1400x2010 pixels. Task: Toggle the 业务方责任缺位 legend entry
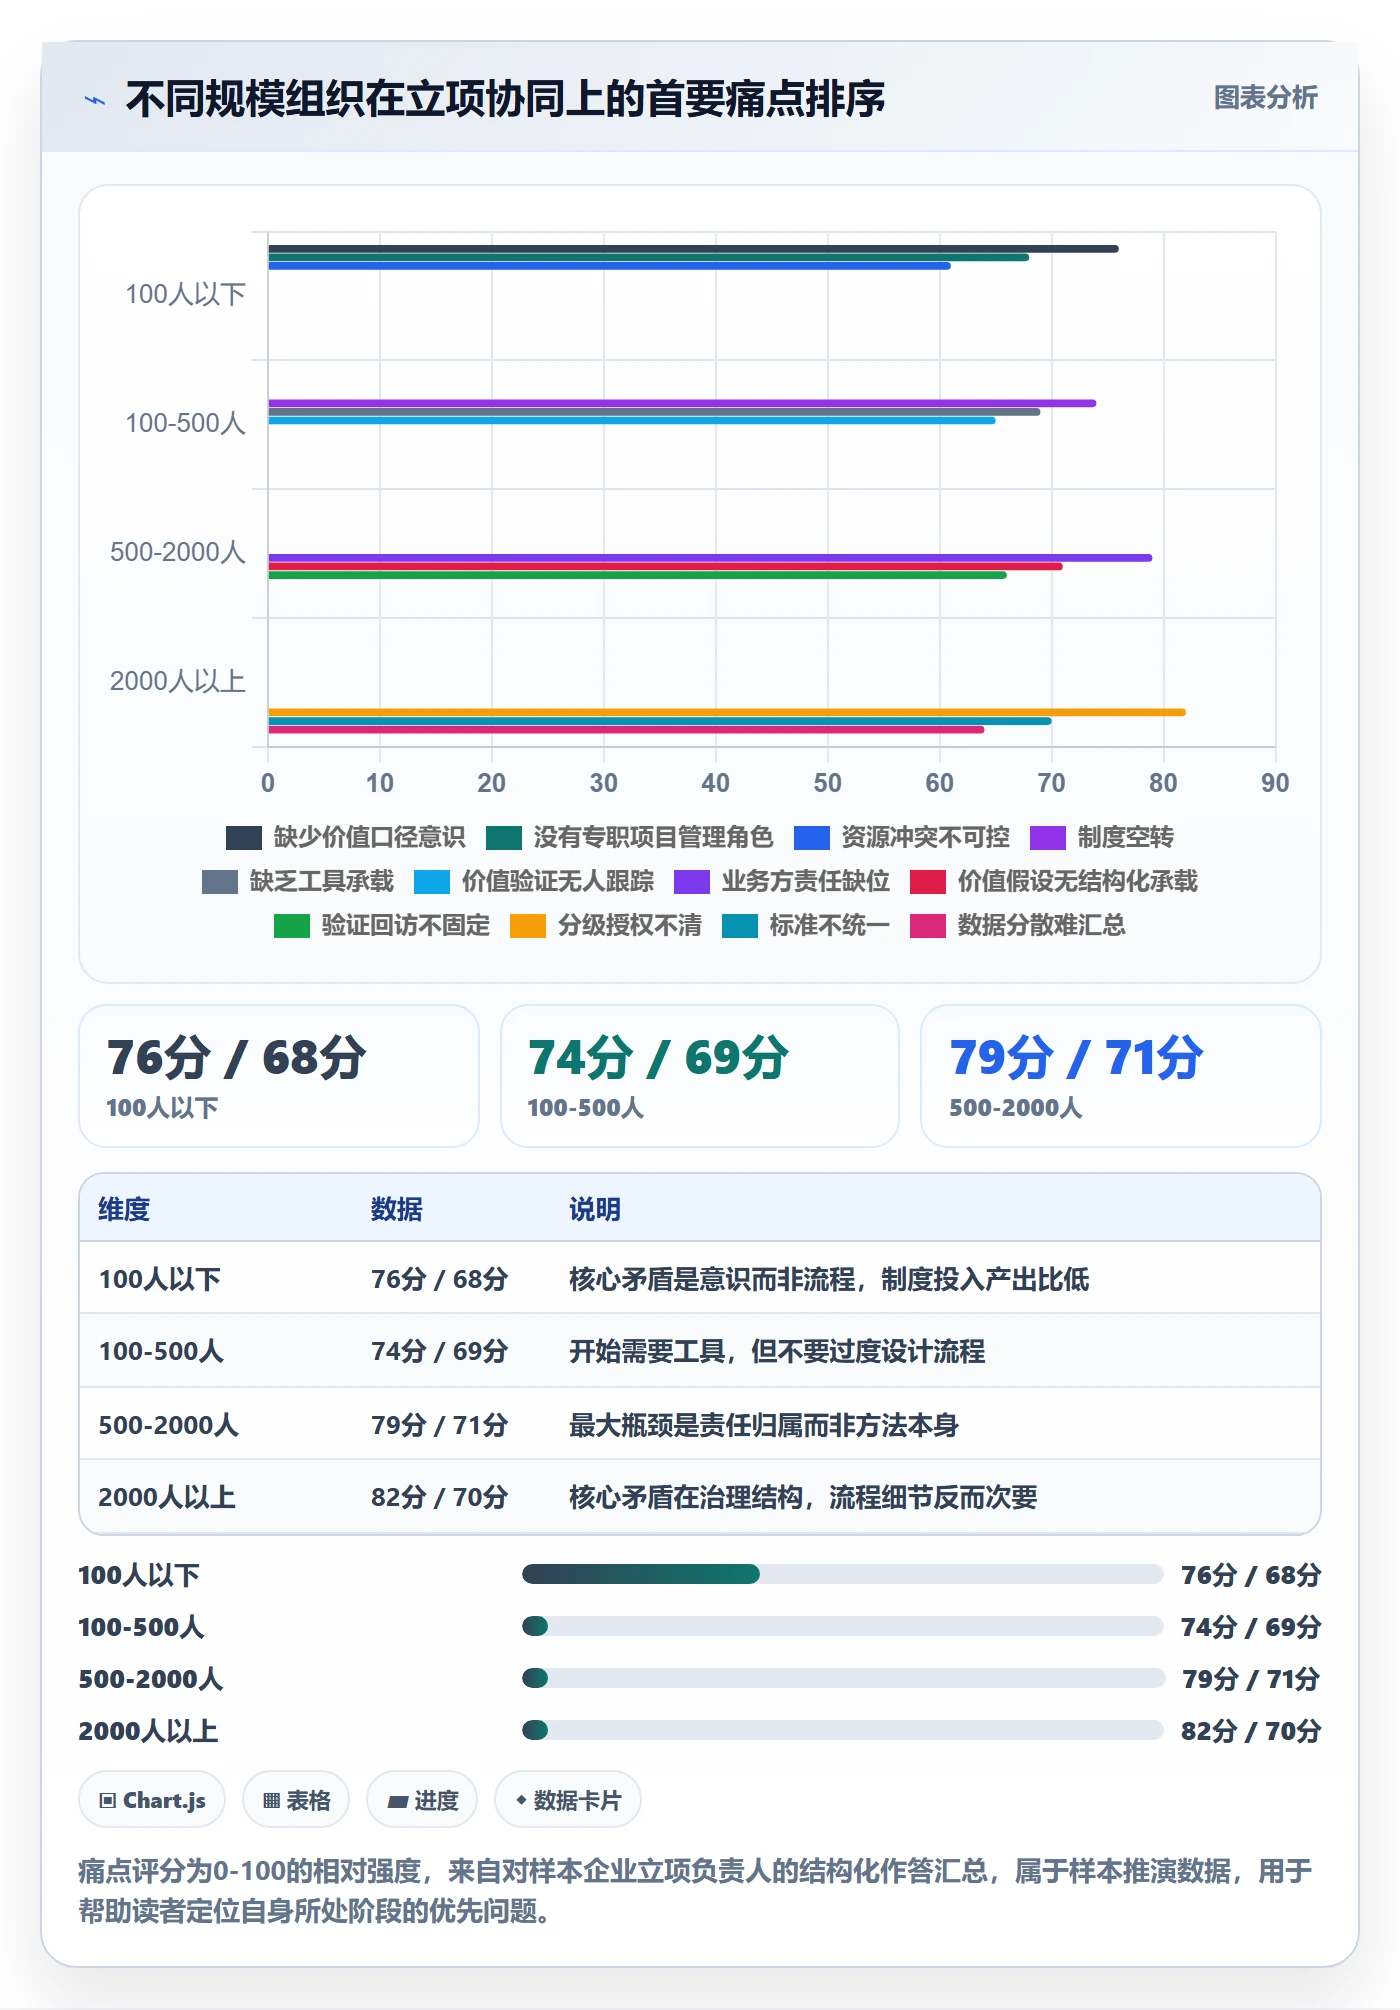(x=782, y=881)
